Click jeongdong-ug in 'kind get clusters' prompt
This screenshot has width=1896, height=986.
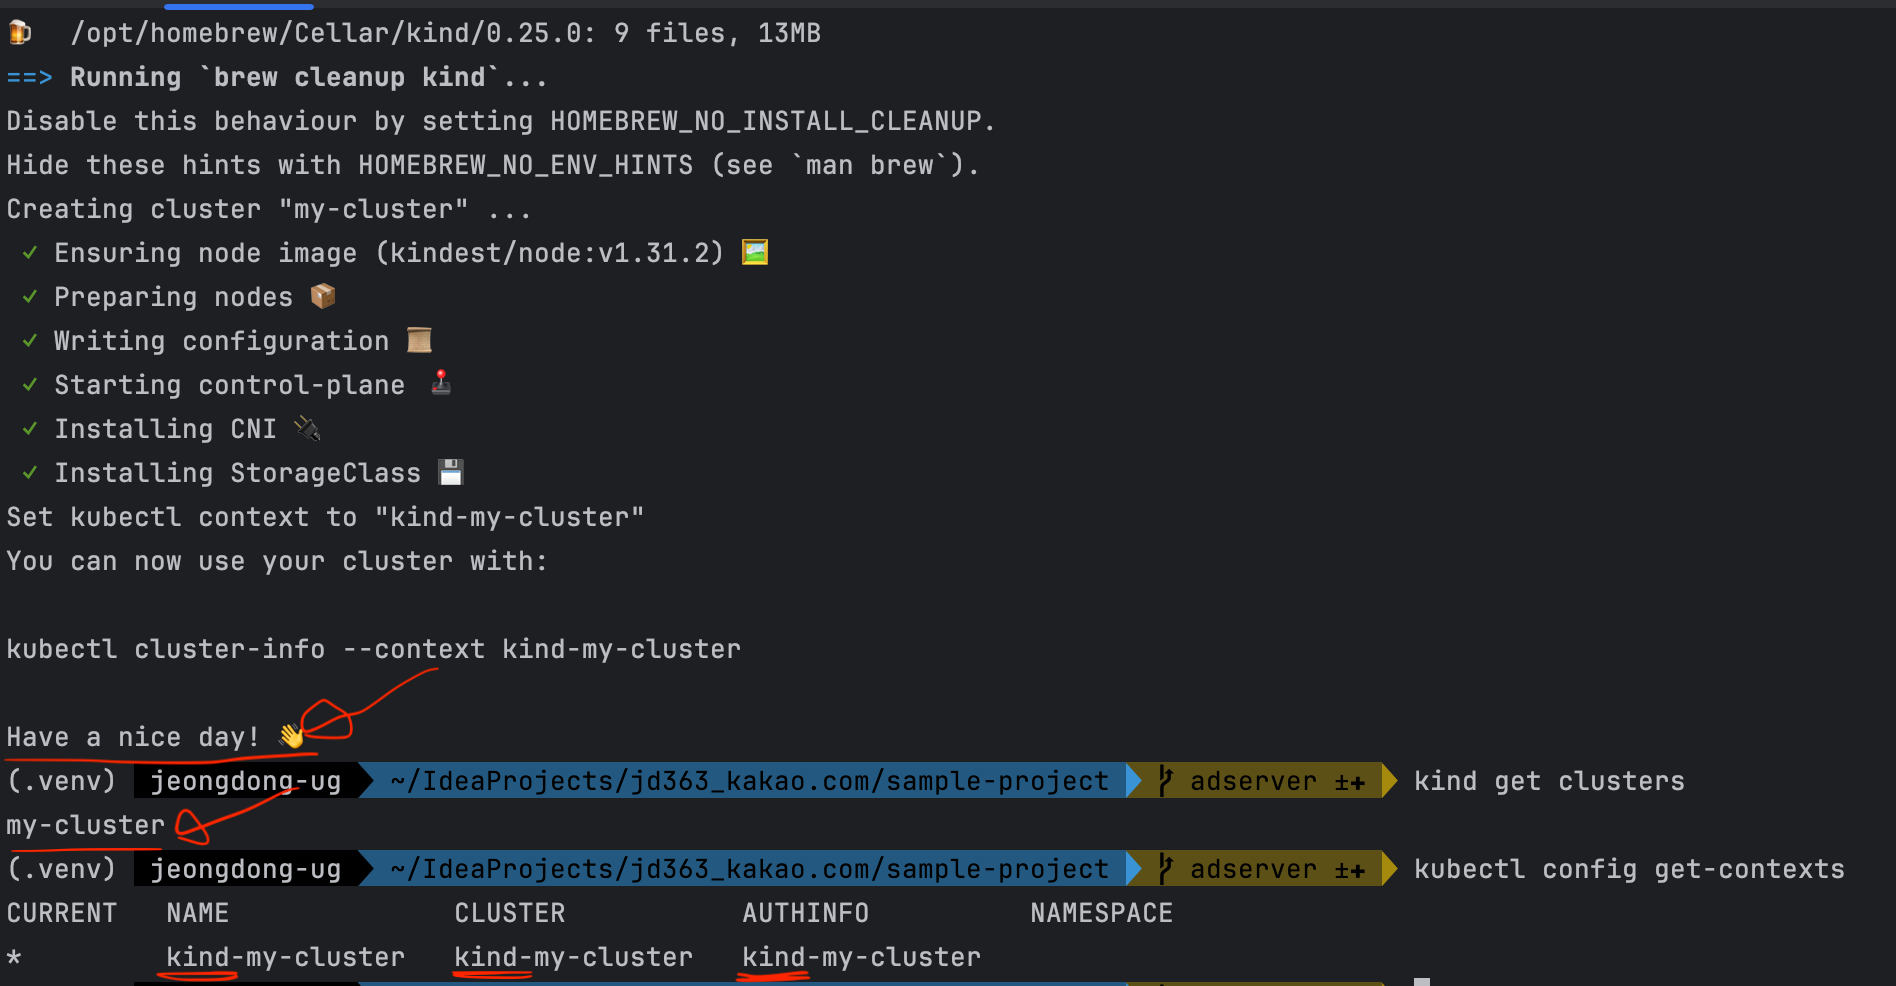click(246, 781)
